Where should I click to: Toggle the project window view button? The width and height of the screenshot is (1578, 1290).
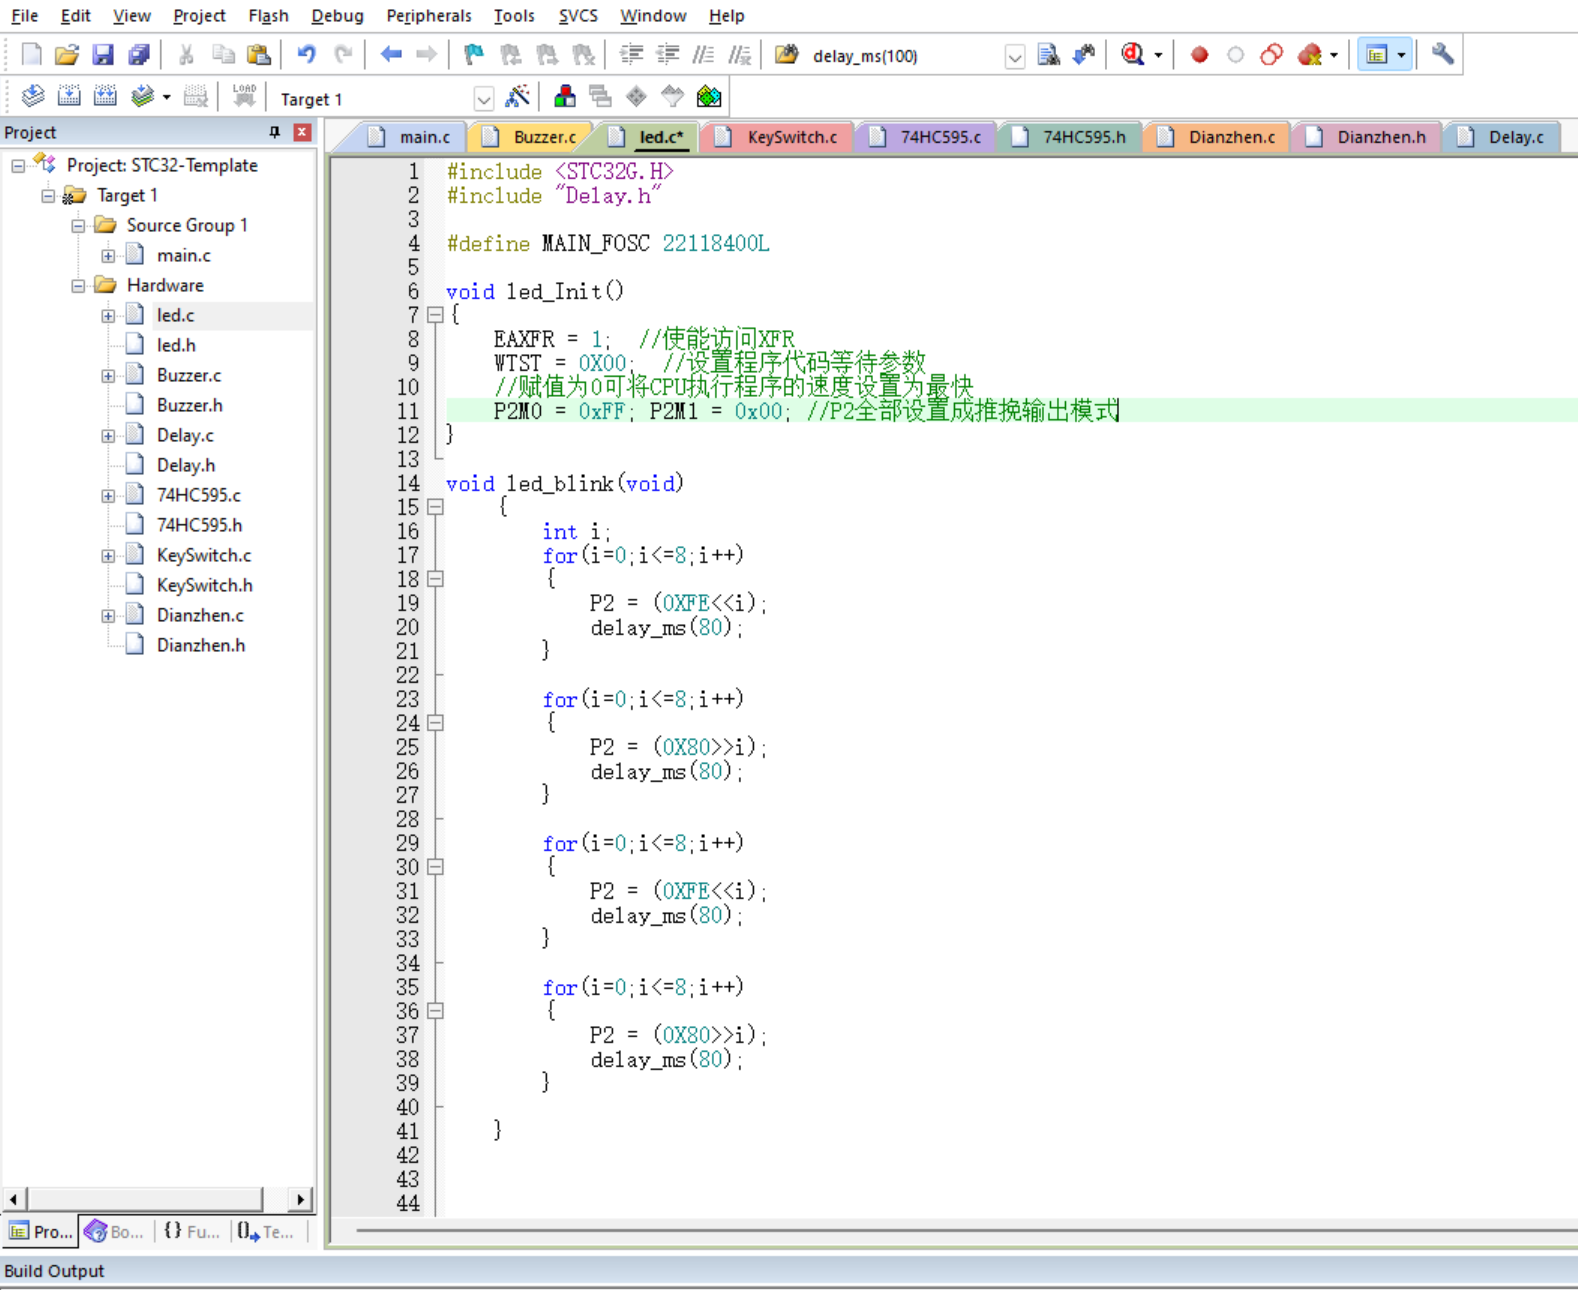(1377, 55)
